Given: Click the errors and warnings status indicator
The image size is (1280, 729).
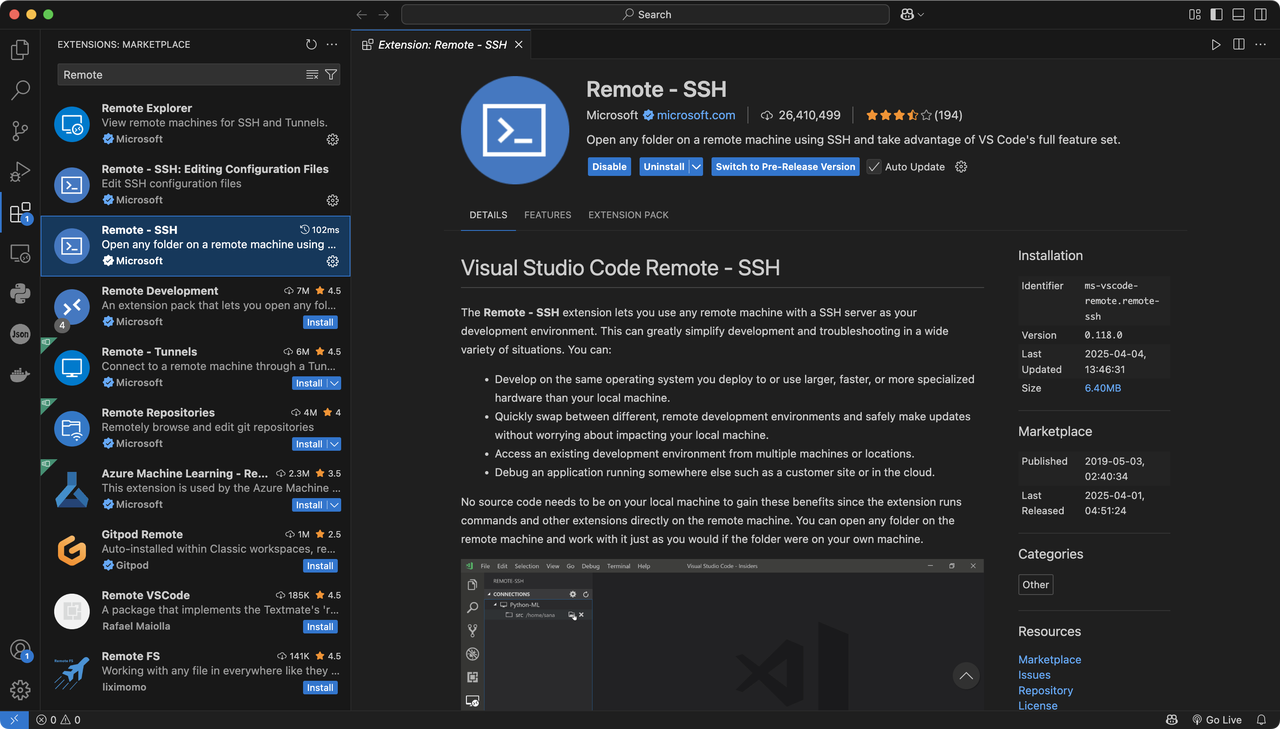Looking at the screenshot, I should [58, 720].
